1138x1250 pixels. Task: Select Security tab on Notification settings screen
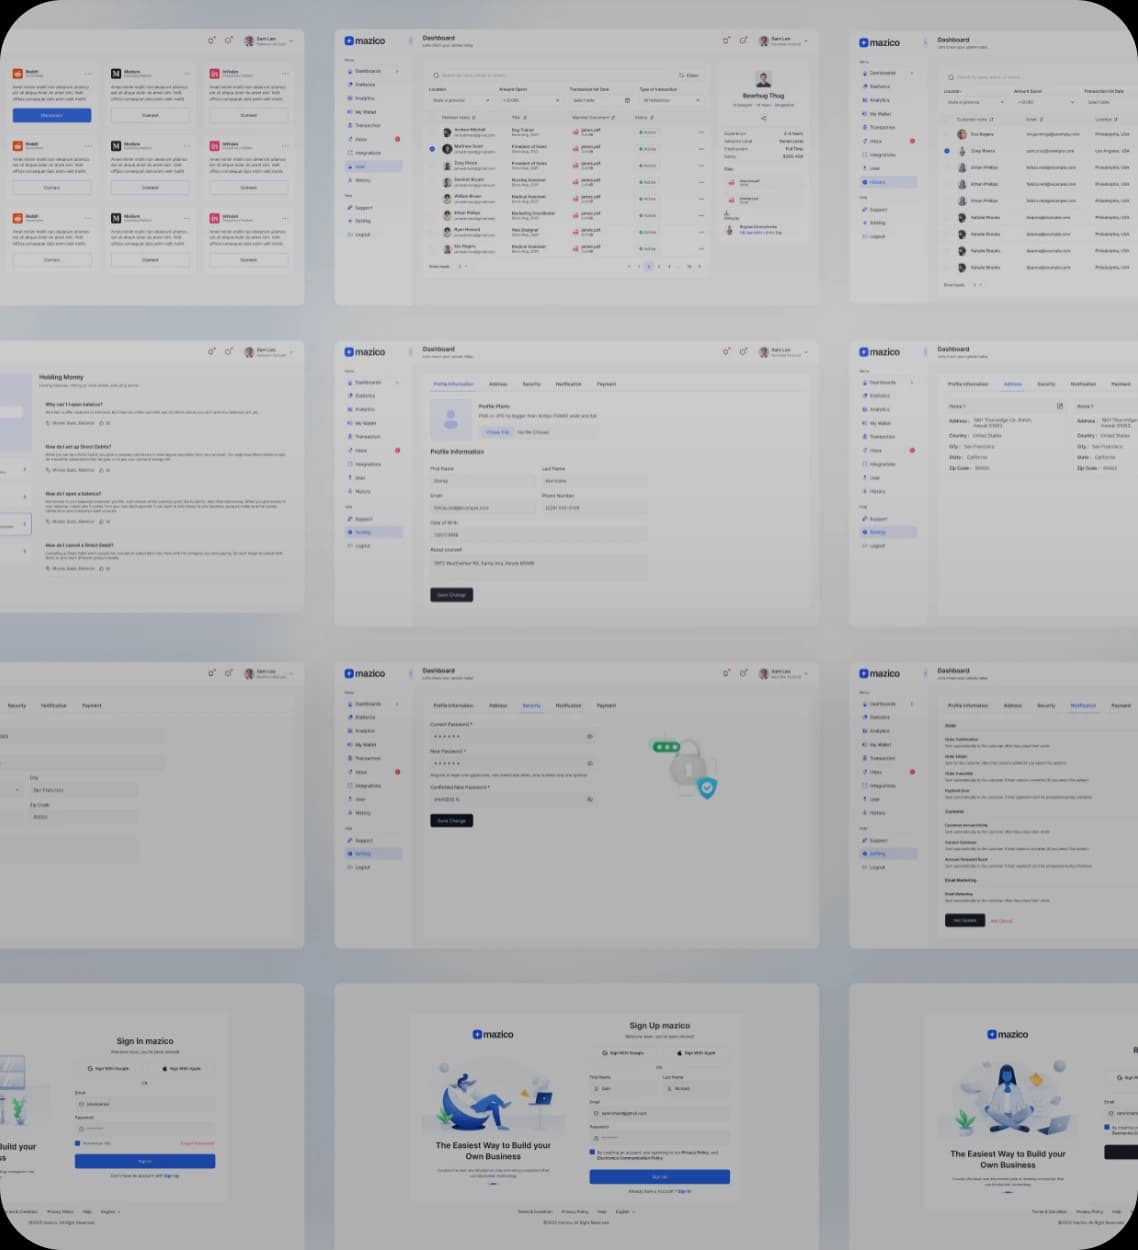1046,705
